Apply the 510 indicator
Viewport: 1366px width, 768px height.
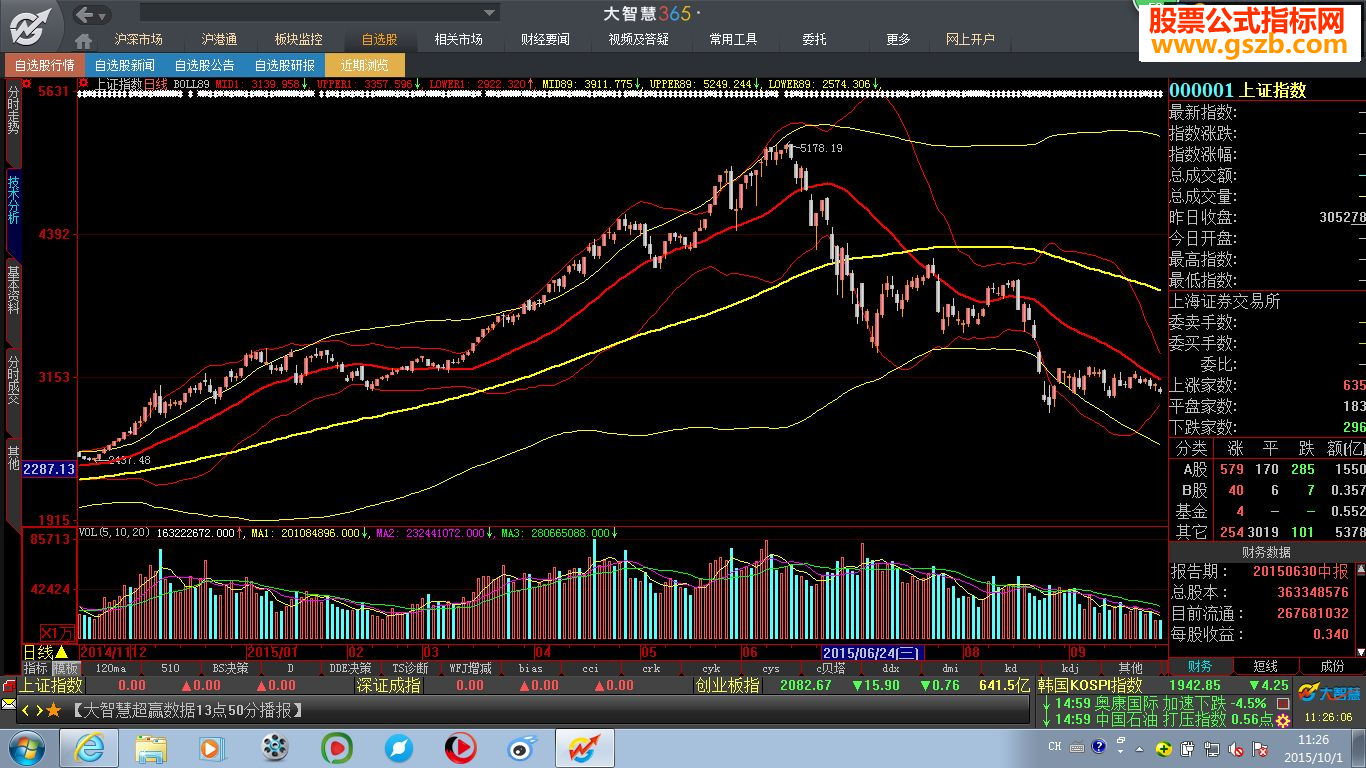pyautogui.click(x=171, y=668)
